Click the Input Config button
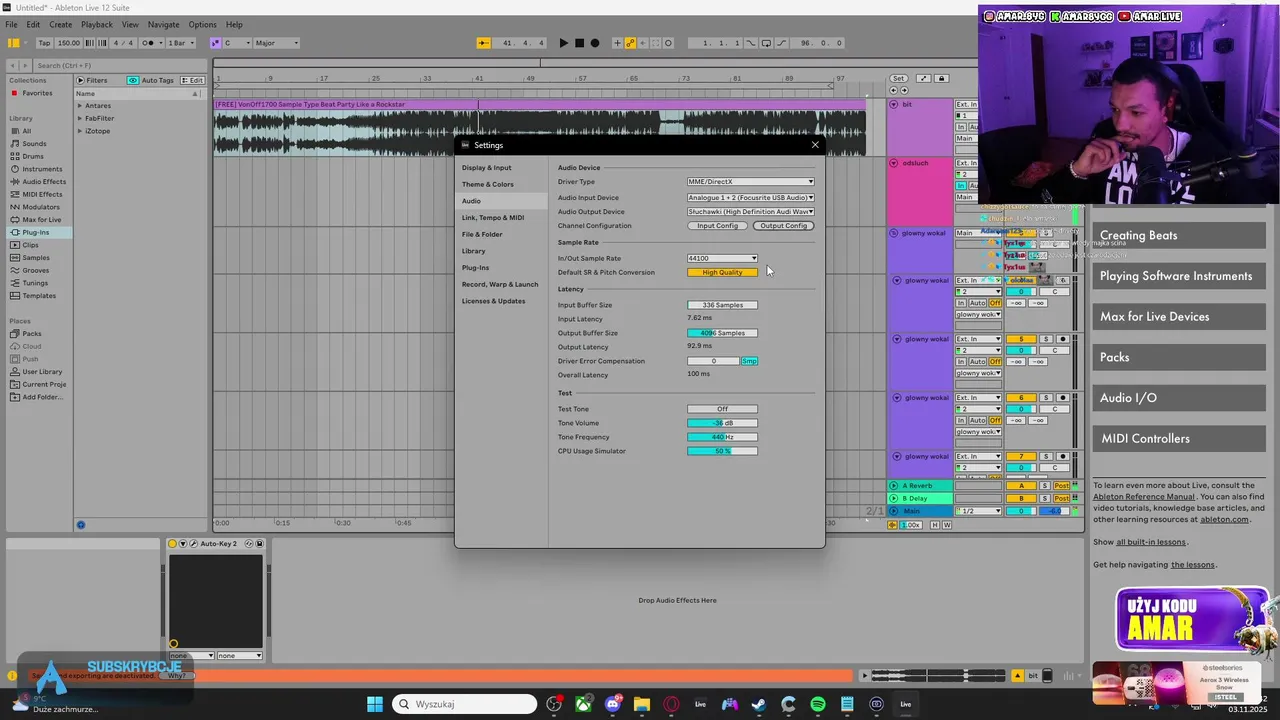Viewport: 1280px width, 720px height. tap(717, 226)
